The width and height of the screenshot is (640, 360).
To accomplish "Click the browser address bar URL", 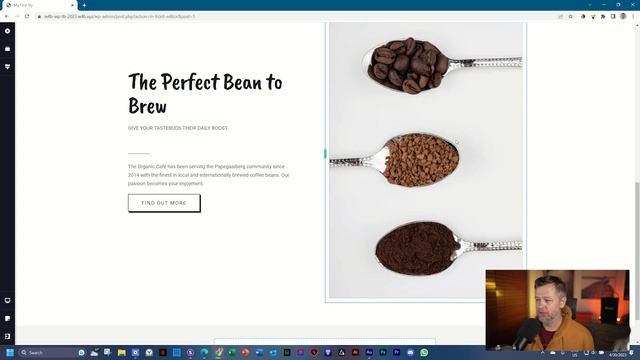I will pyautogui.click(x=120, y=16).
